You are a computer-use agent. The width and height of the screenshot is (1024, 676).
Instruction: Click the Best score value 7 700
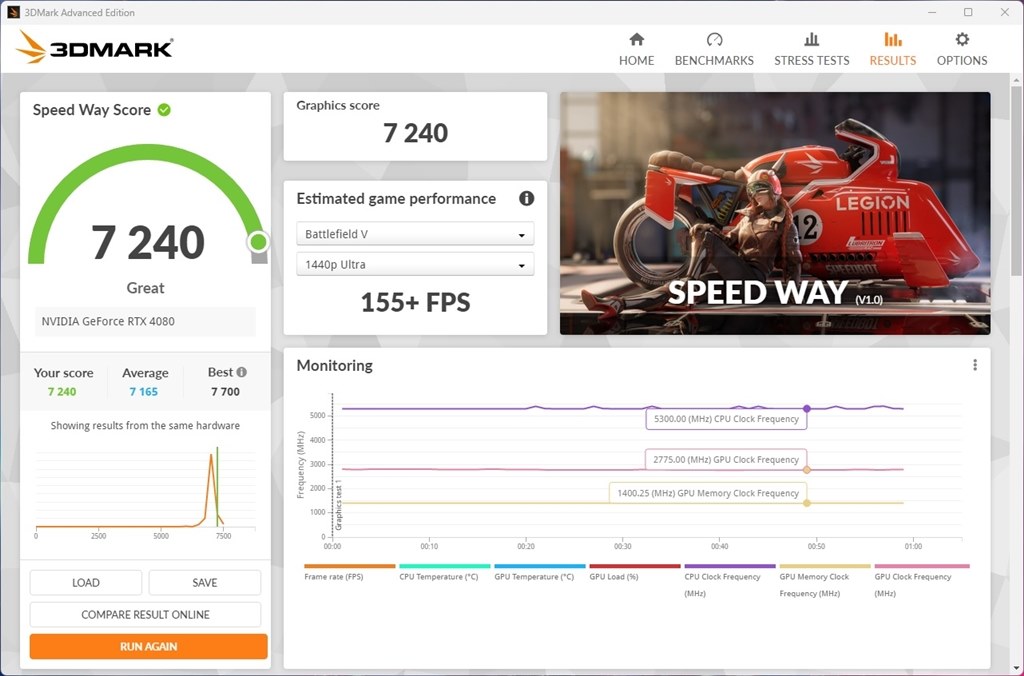click(x=225, y=392)
